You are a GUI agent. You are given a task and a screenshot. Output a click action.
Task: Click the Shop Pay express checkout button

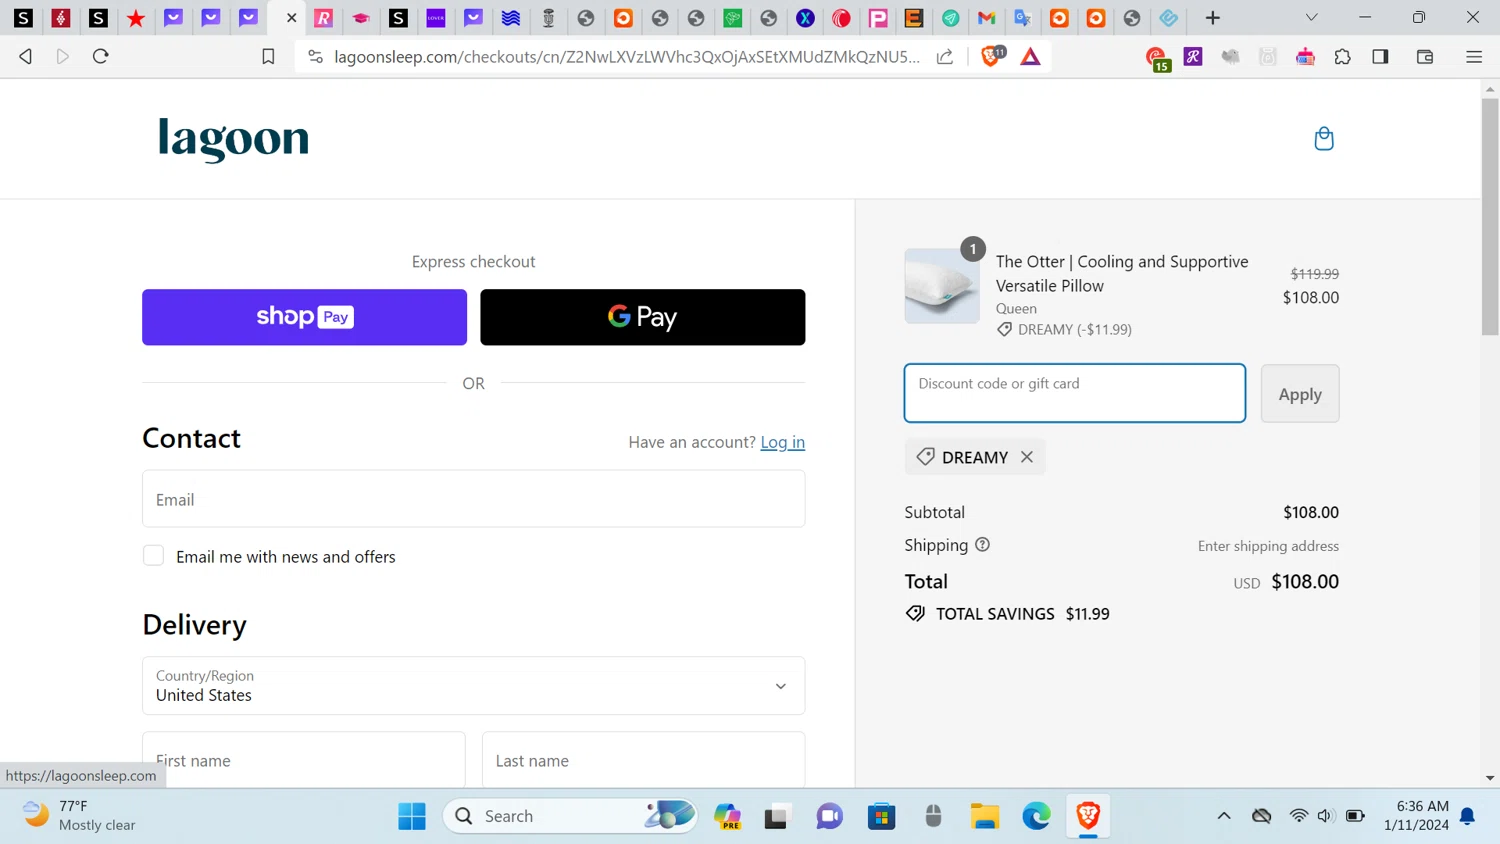tap(304, 317)
